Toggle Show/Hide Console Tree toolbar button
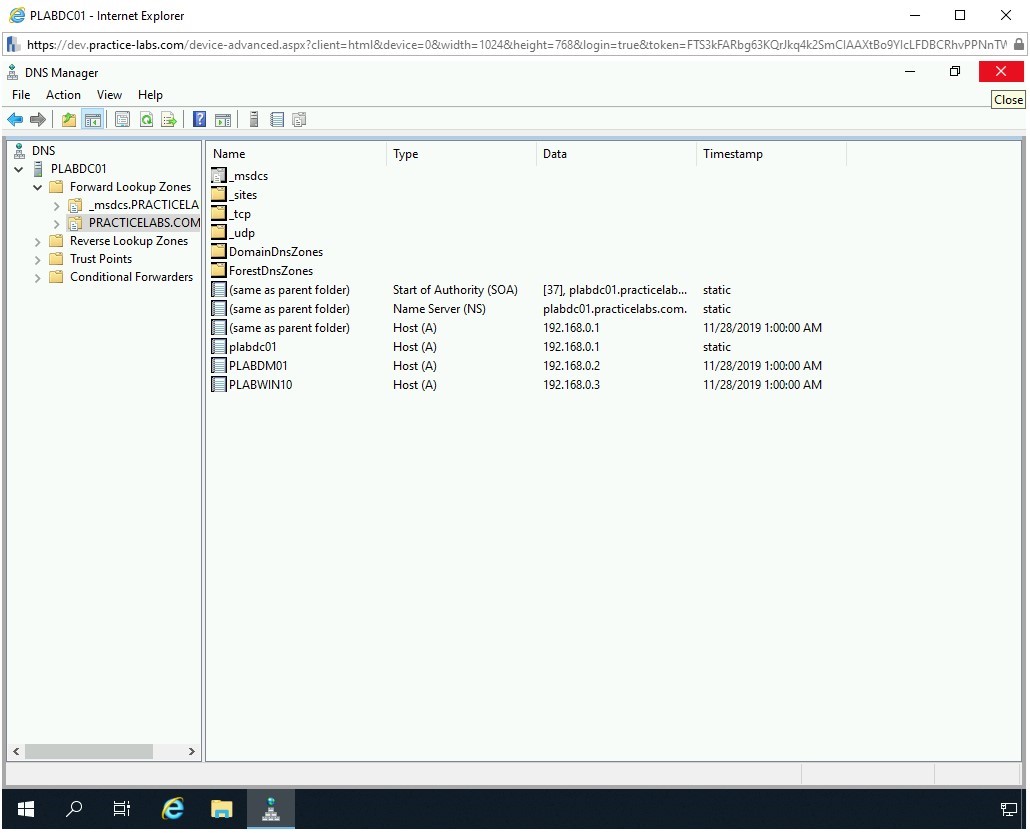The height and width of the screenshot is (833, 1030). click(92, 120)
